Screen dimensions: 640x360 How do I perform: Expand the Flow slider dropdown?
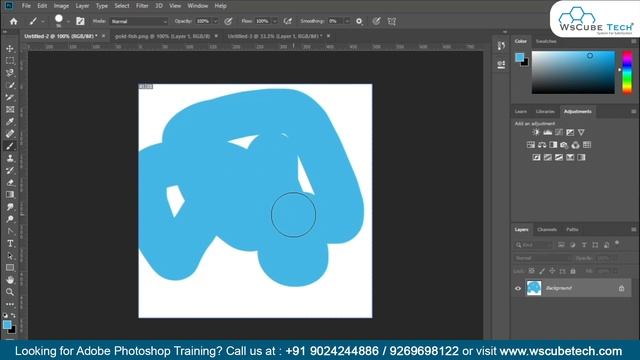coord(275,21)
